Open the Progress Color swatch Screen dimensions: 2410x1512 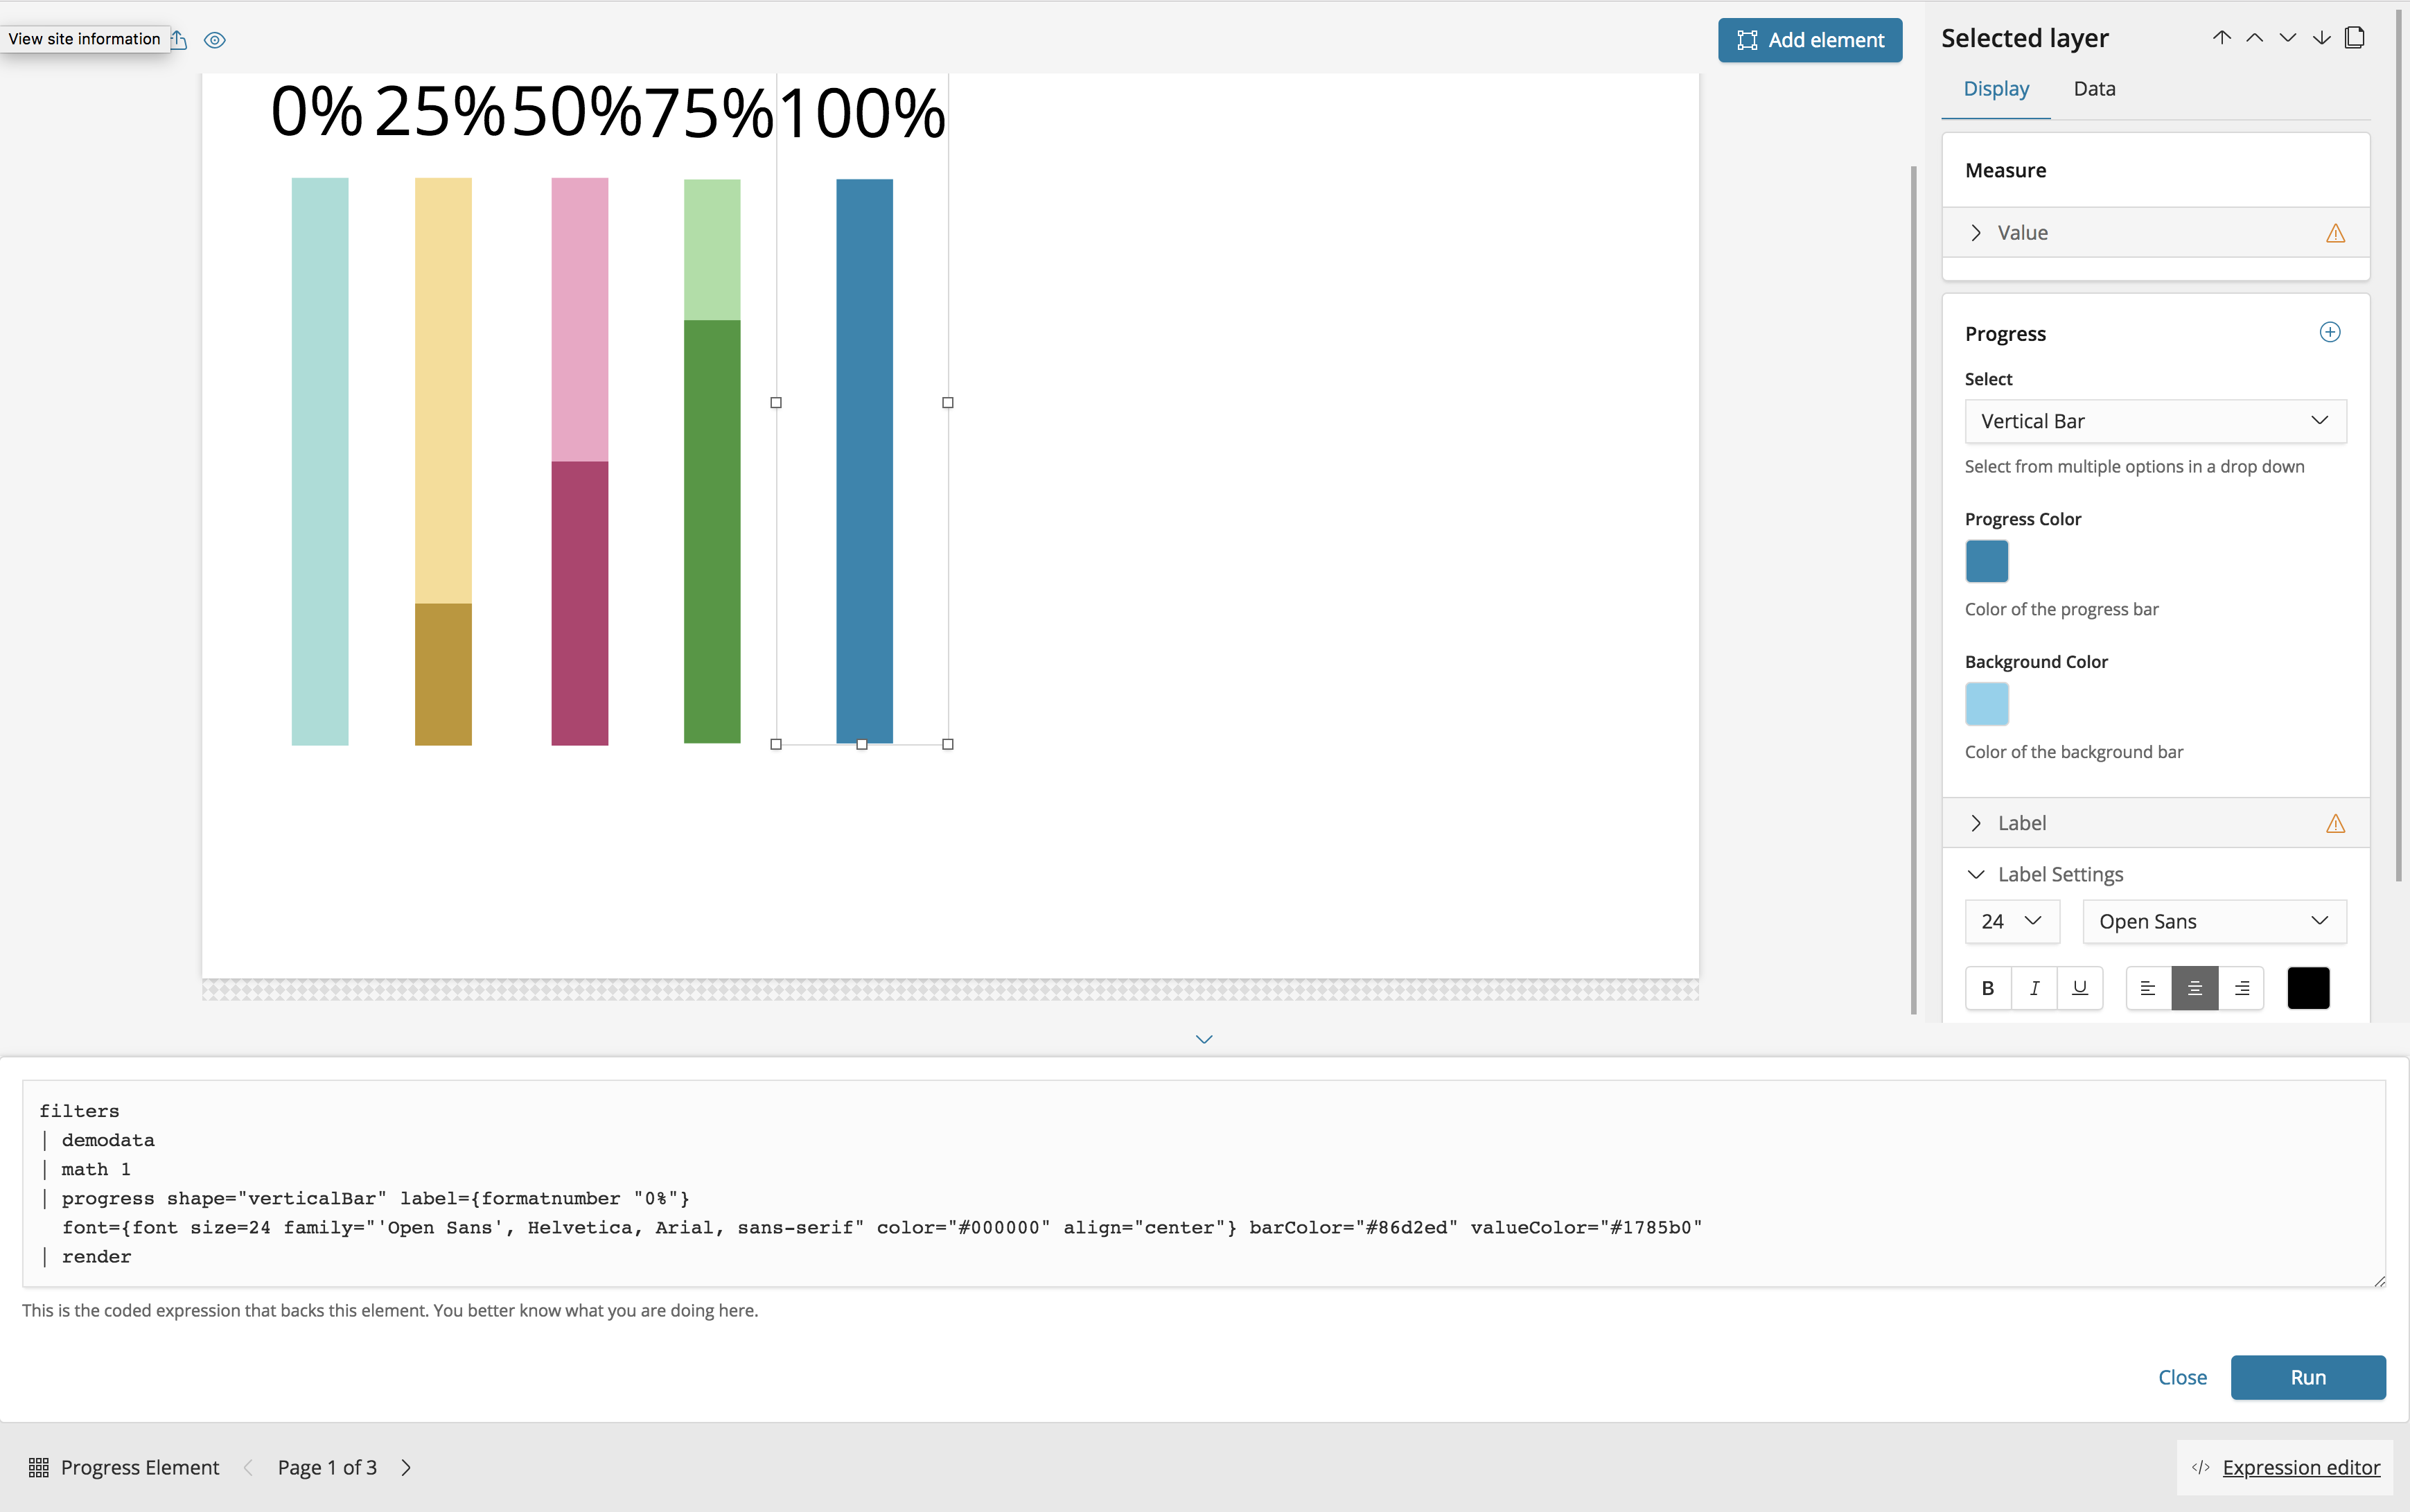click(x=1986, y=561)
